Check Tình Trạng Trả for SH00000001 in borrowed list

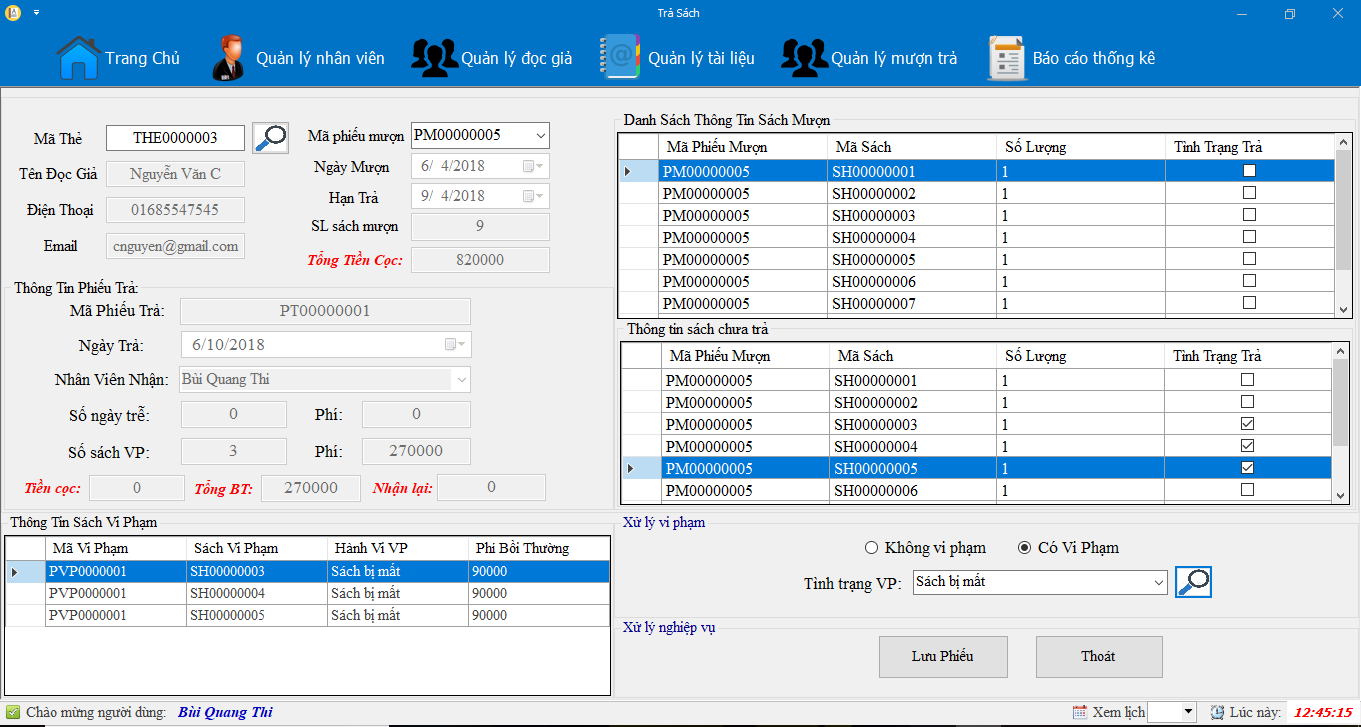1249,171
